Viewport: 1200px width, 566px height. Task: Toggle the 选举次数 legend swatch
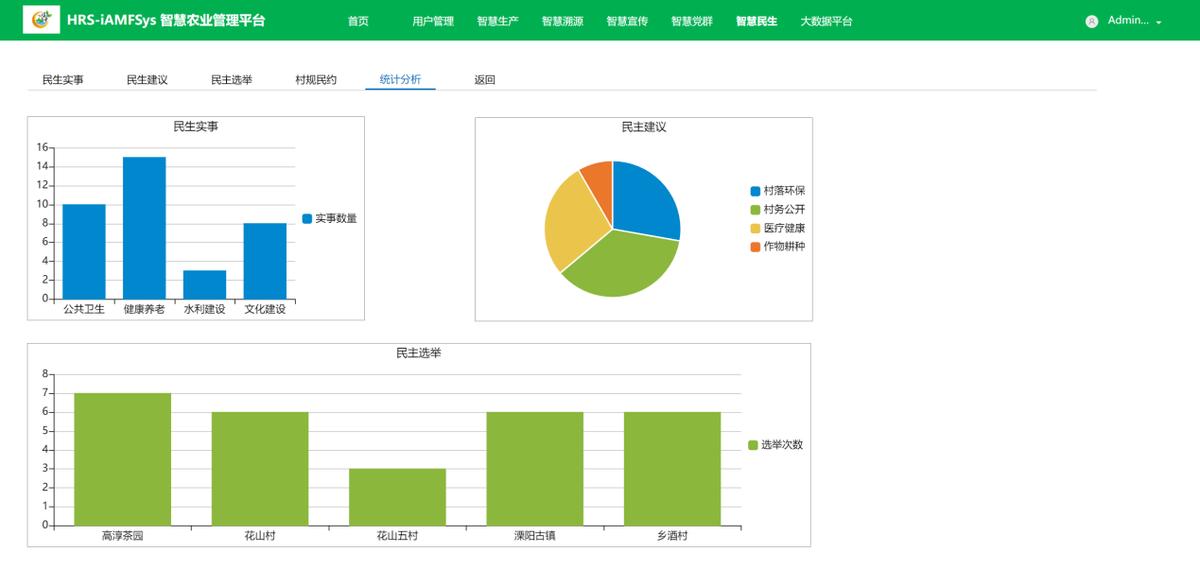pos(753,445)
